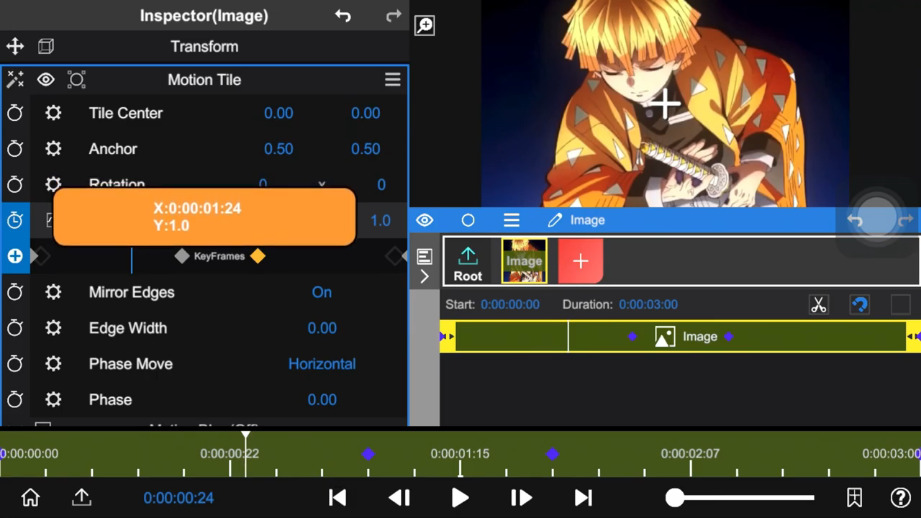Click the circle icon in blue bar
Screen dimensions: 921x518
tap(468, 220)
